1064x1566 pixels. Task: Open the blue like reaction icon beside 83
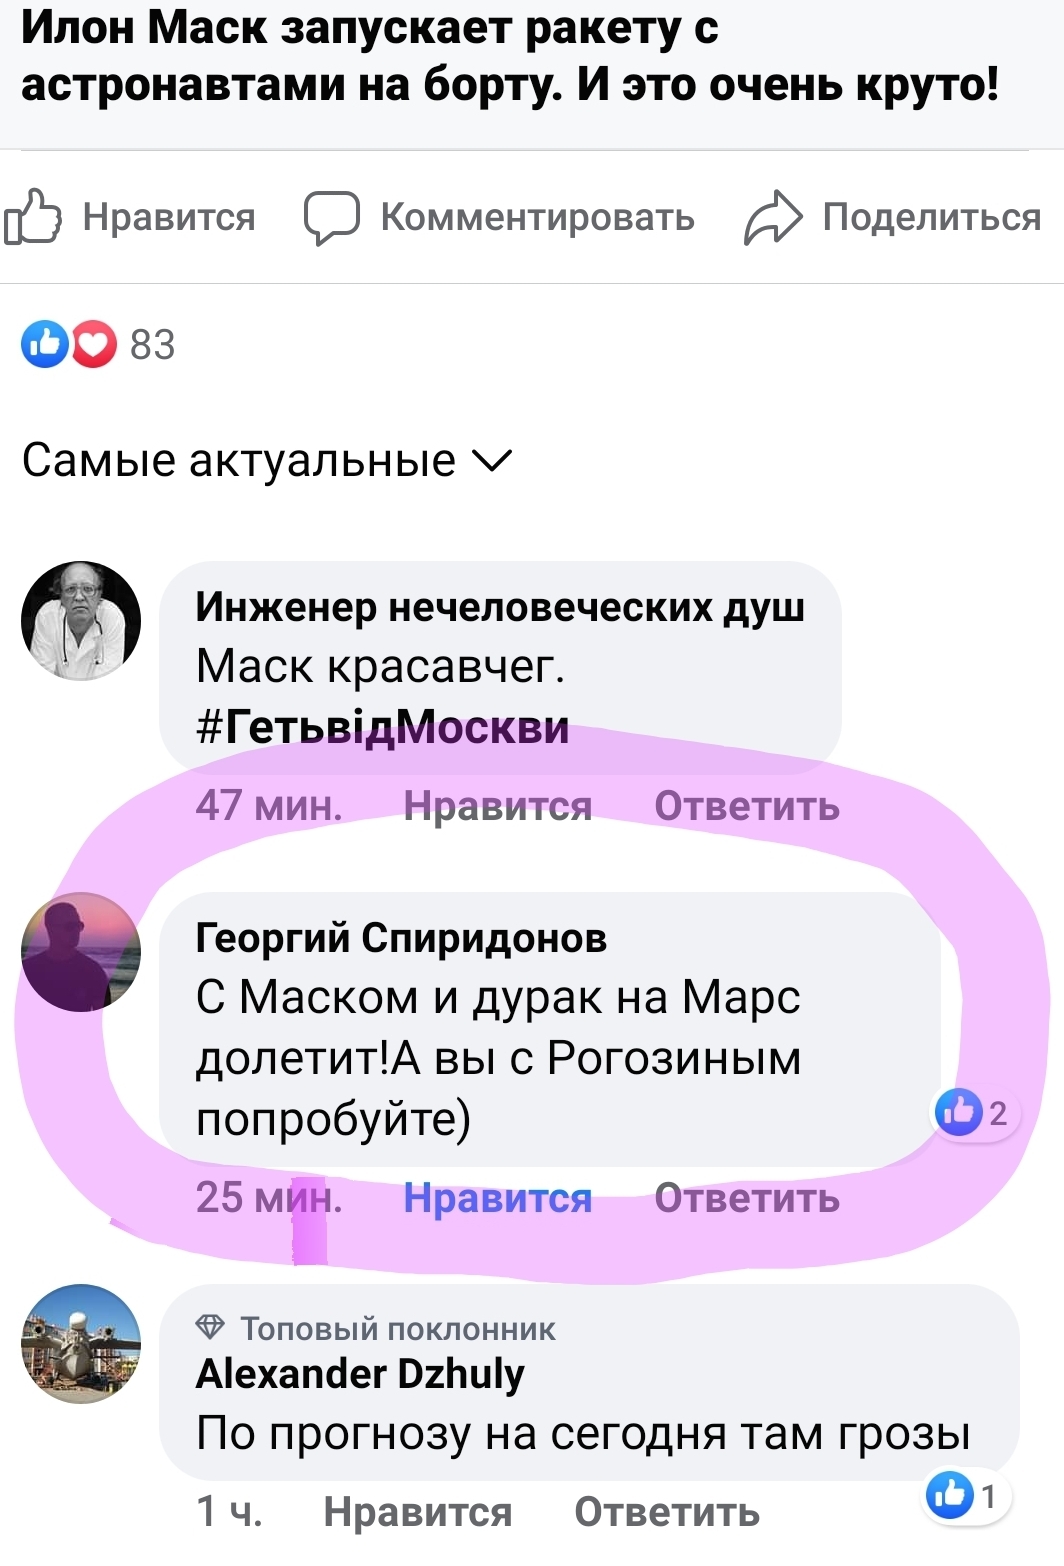click(x=45, y=344)
